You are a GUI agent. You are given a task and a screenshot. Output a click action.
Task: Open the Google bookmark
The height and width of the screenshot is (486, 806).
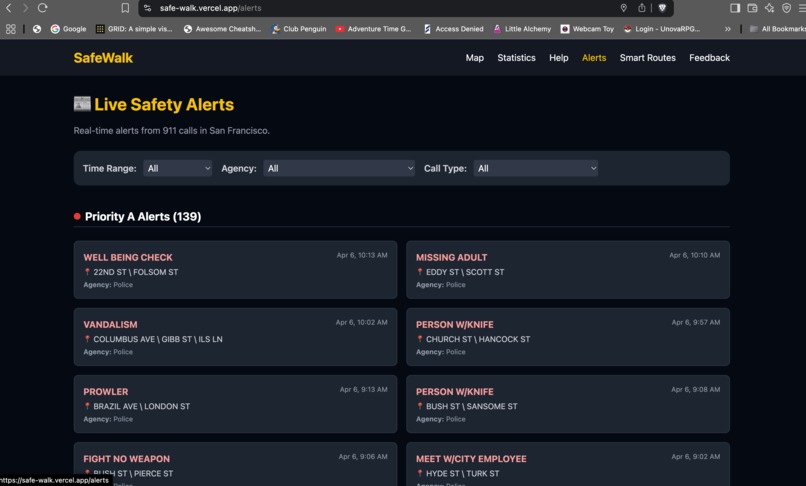68,29
